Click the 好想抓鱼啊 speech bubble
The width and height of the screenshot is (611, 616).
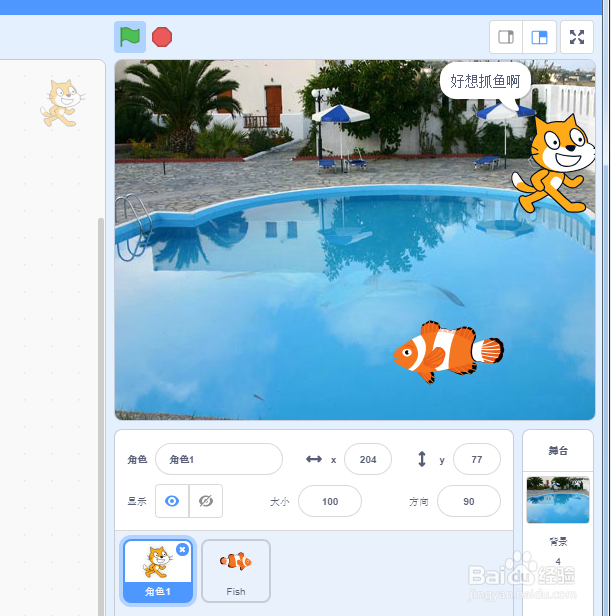(x=485, y=81)
